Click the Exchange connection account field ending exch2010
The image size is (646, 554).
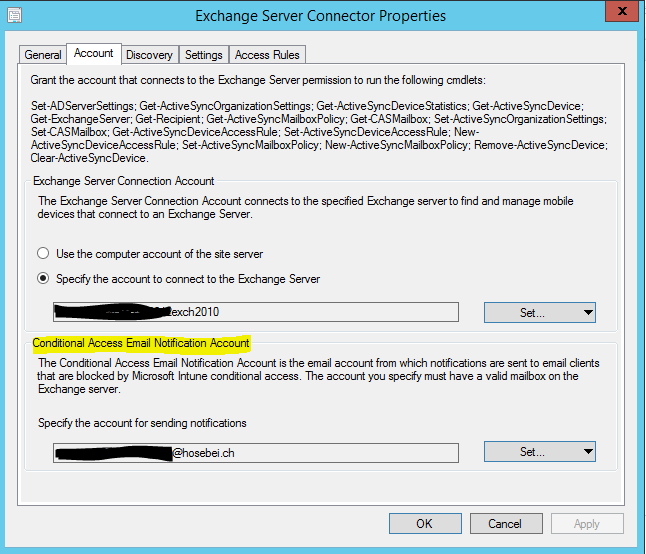(x=255, y=312)
